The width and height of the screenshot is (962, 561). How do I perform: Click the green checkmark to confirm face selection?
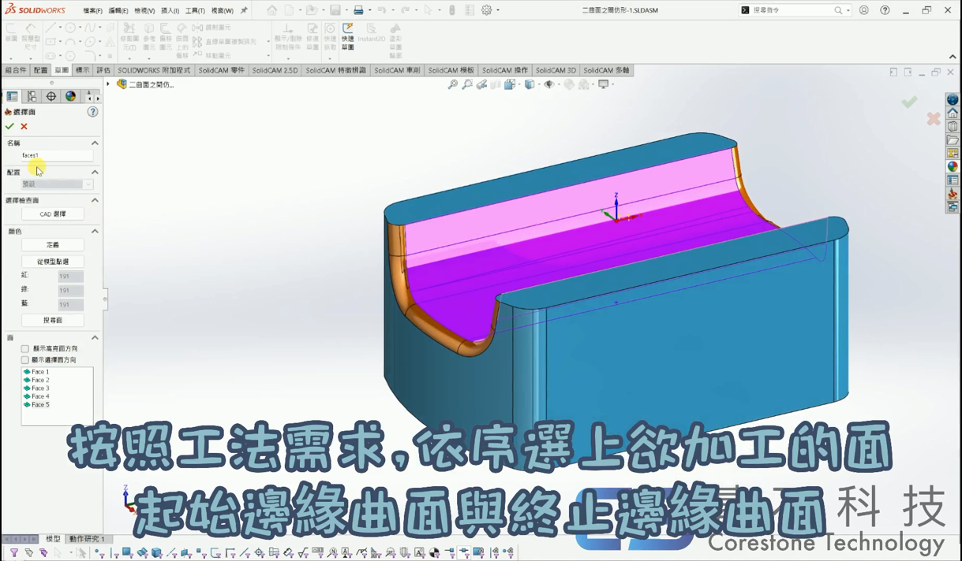tap(10, 127)
